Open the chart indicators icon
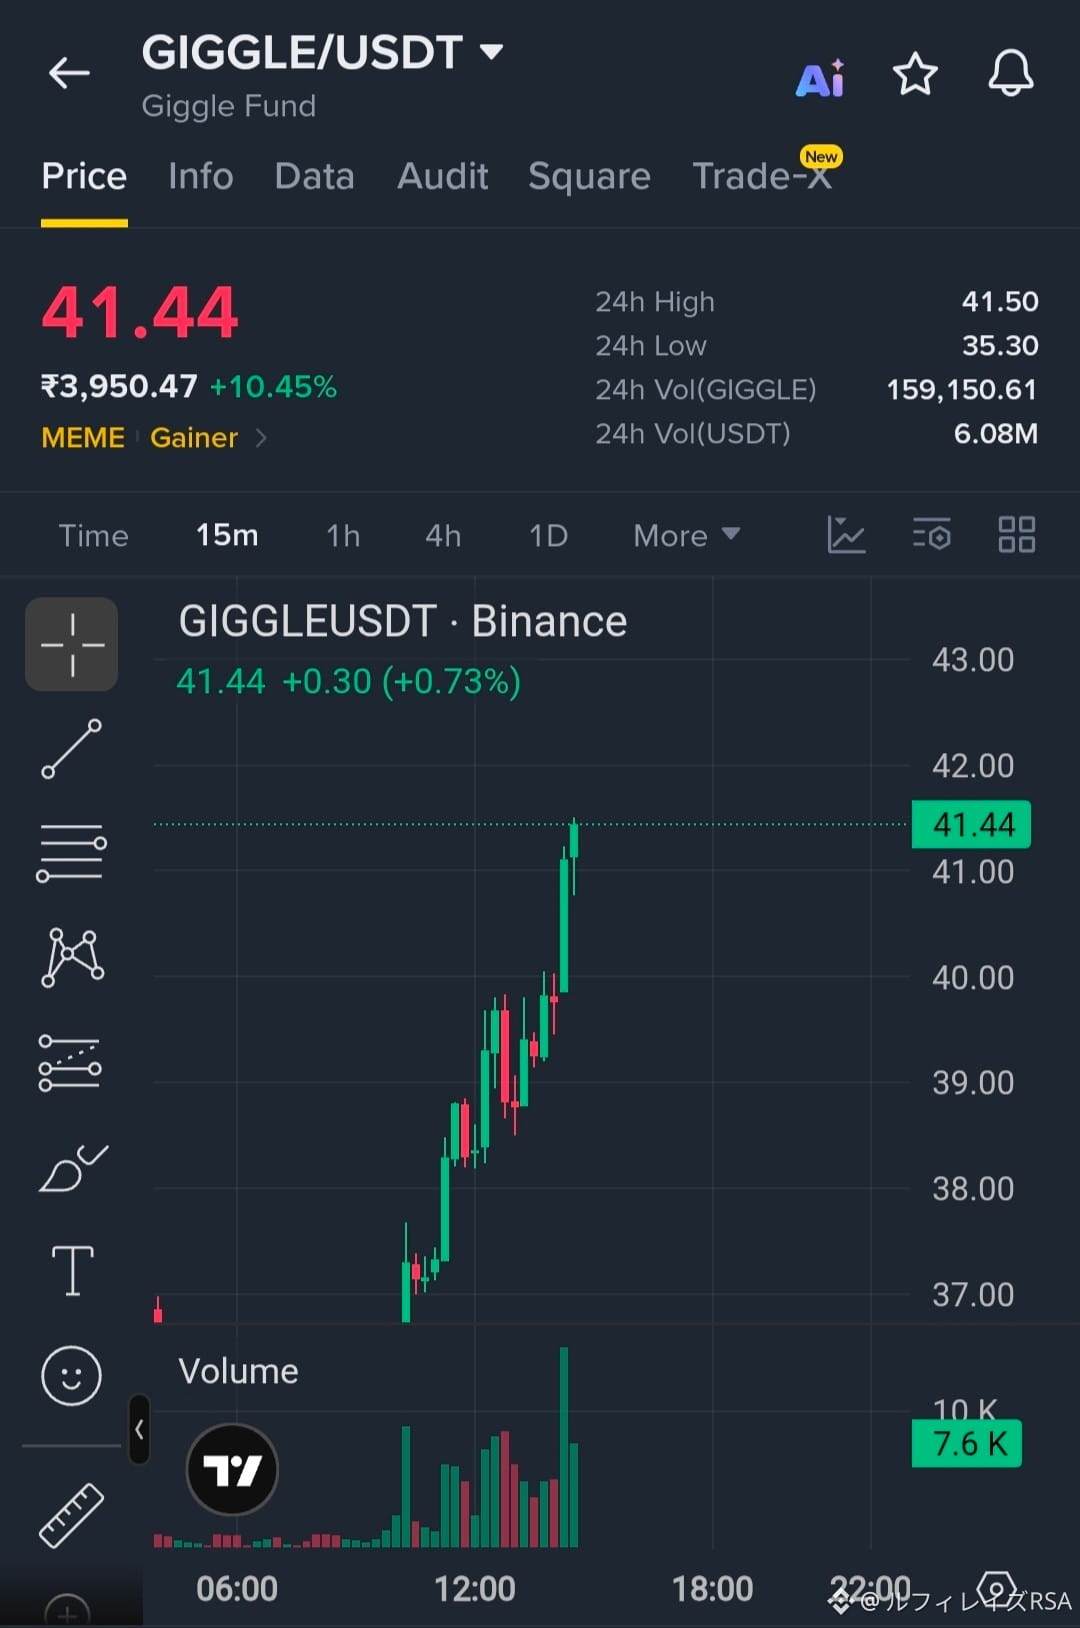This screenshot has height=1628, width=1080. coord(846,535)
